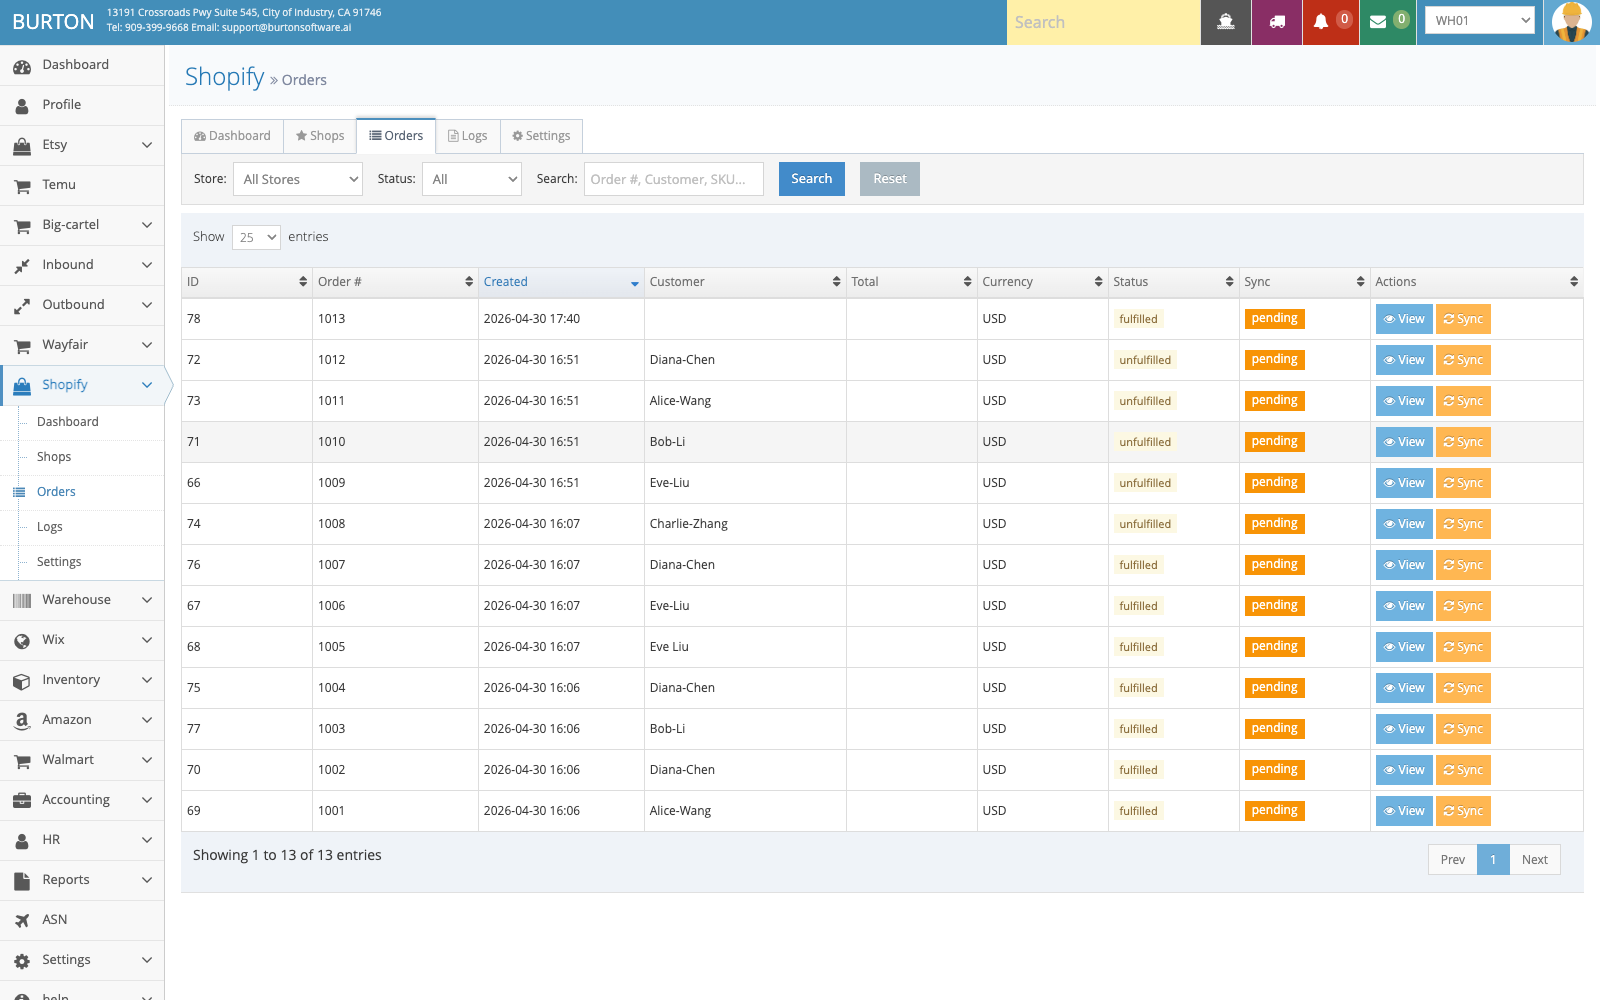Sort the table by Order # column

[395, 282]
